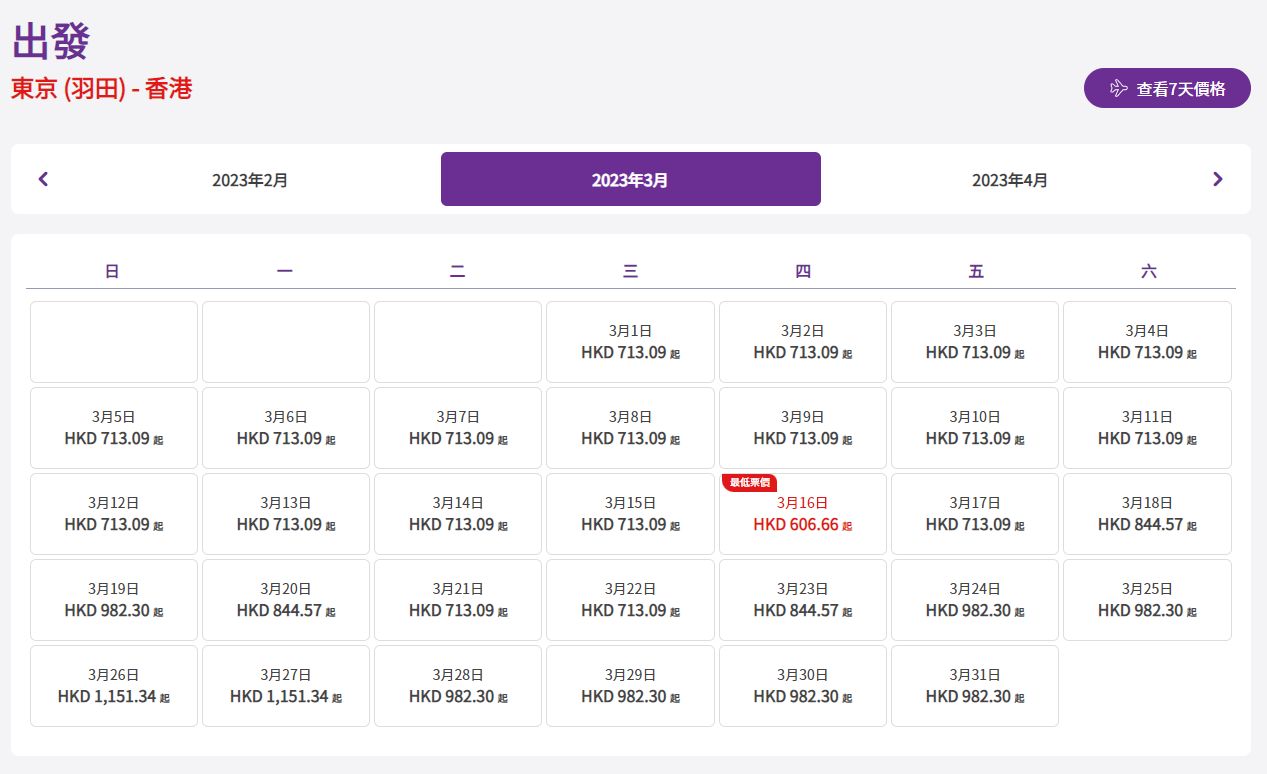This screenshot has width=1267, height=774.
Task: Select the 2023年3月 month tab
Action: pyautogui.click(x=630, y=180)
